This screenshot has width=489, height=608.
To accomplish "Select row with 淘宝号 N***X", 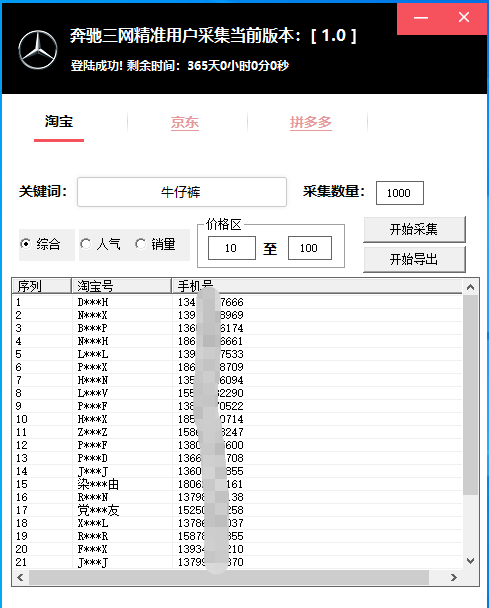I will click(237, 315).
